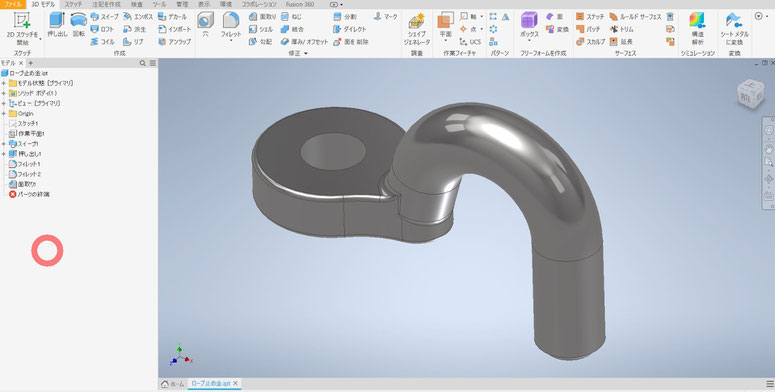Launch 構造解析 simulation
This screenshot has width=775, height=392.
pyautogui.click(x=697, y=29)
